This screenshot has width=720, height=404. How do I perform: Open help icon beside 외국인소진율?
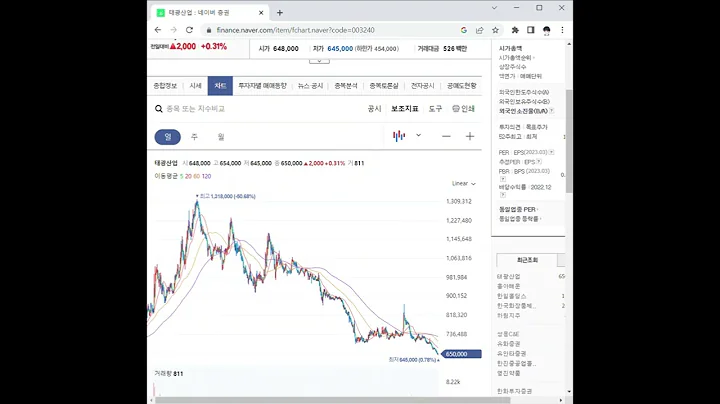(x=551, y=111)
